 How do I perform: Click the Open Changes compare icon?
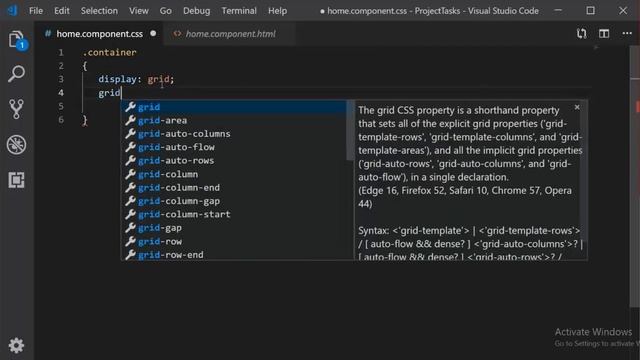click(582, 34)
